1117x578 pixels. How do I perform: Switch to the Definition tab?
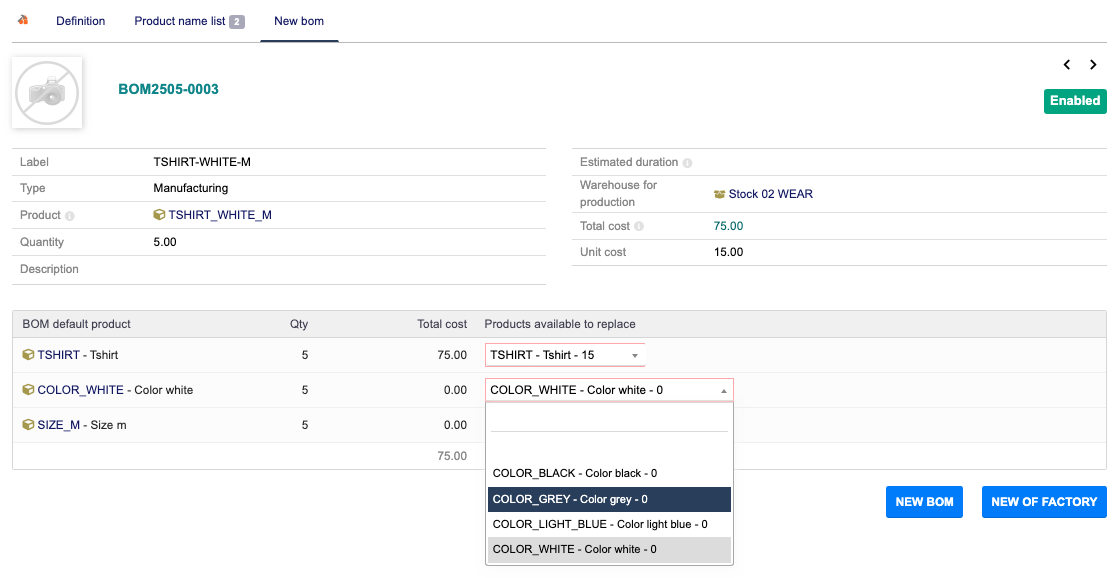[80, 21]
